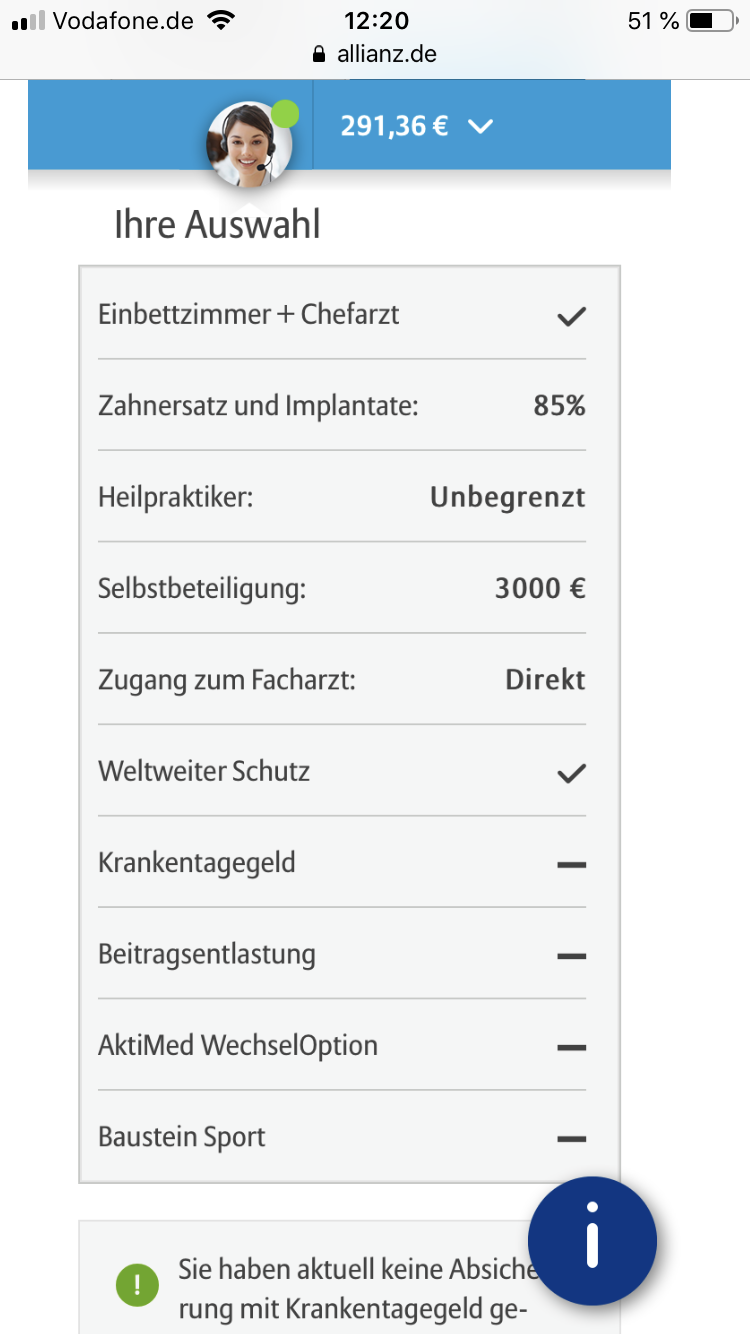Tap the battery icon in status bar
750x1334 pixels.
711,21
